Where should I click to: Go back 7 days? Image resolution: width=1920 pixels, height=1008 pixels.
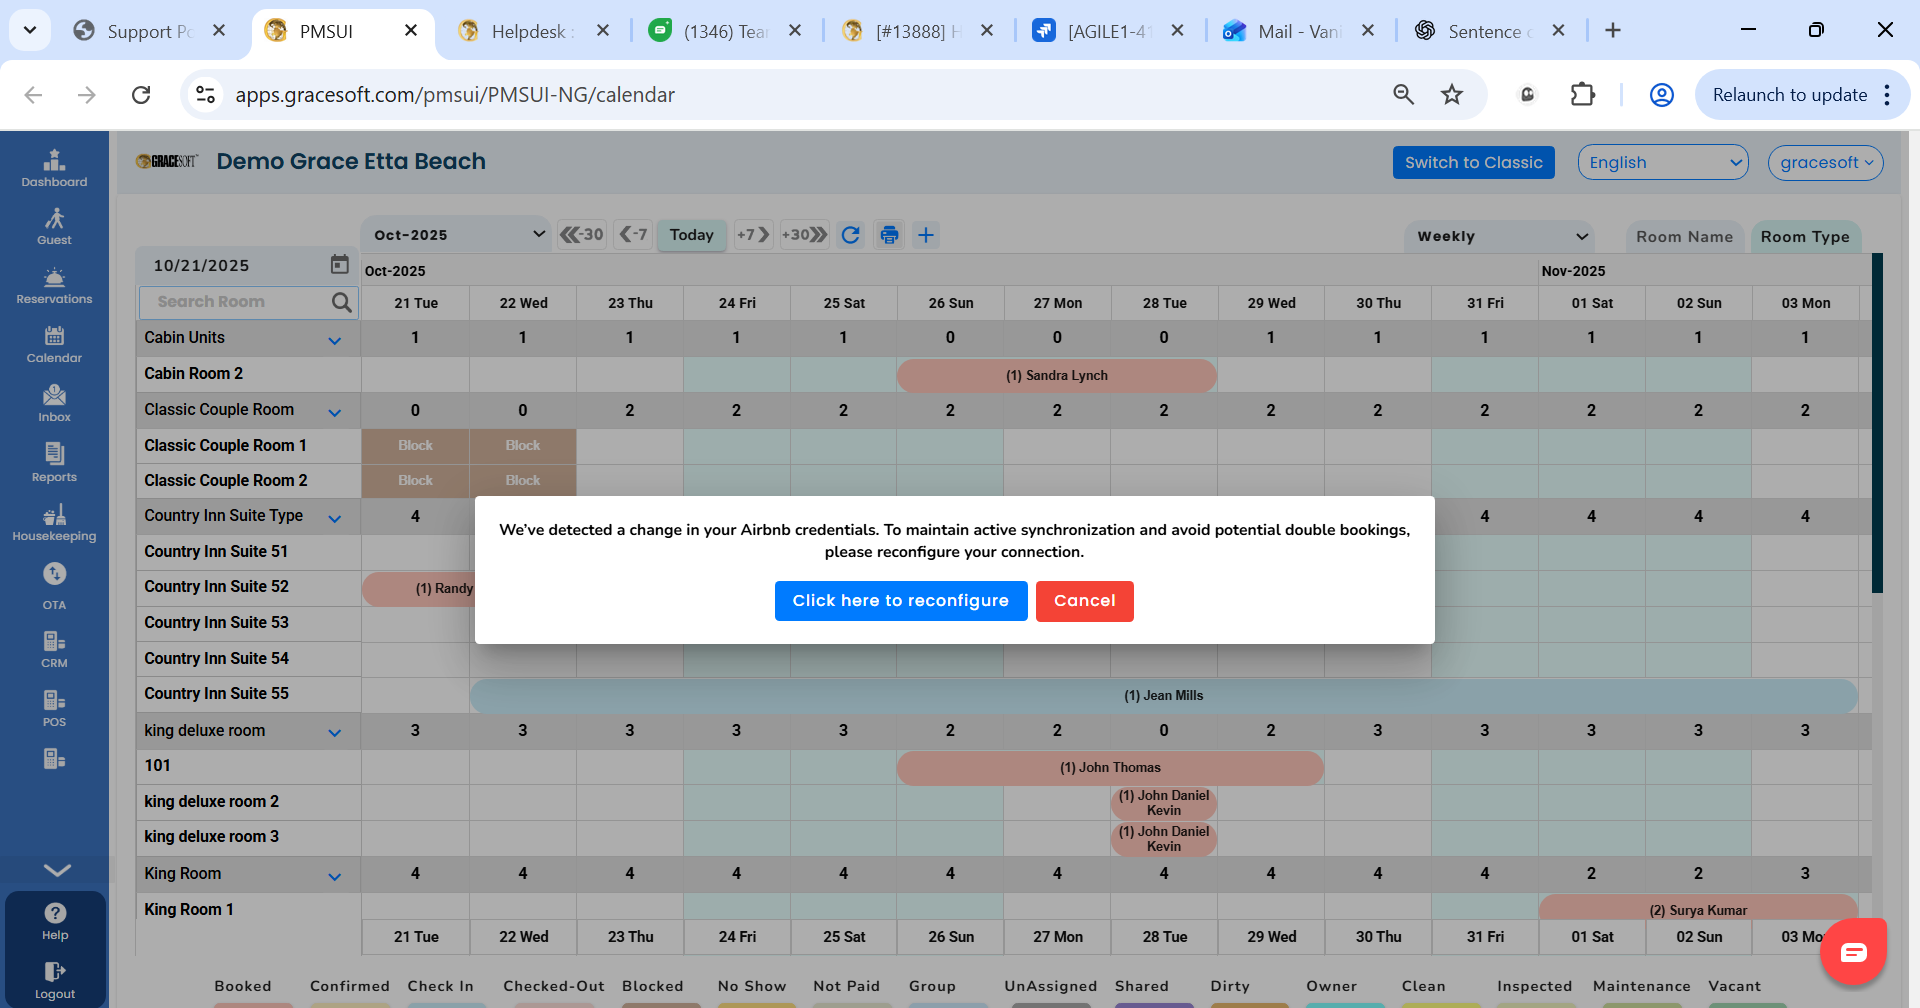tap(633, 235)
